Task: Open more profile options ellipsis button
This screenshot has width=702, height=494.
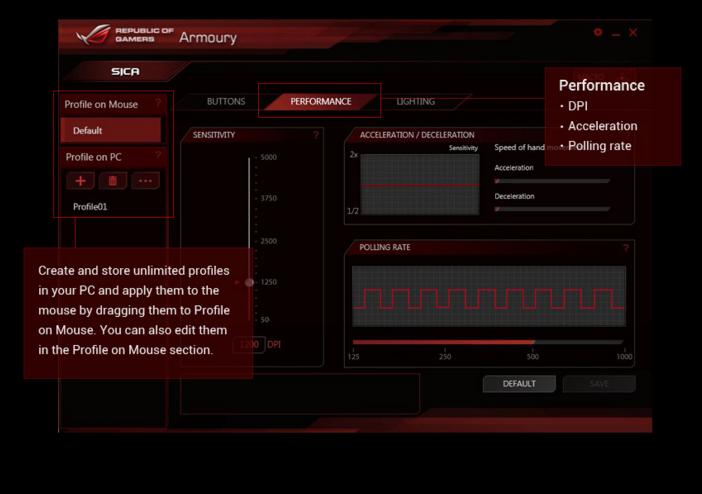Action: tap(146, 180)
